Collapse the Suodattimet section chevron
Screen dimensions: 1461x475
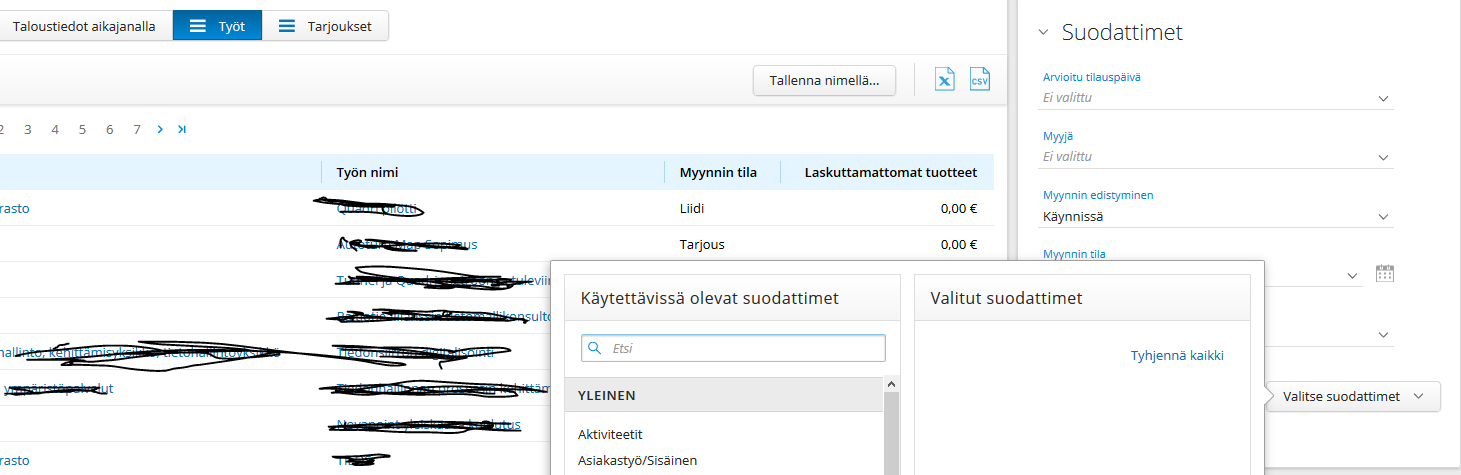point(1043,32)
